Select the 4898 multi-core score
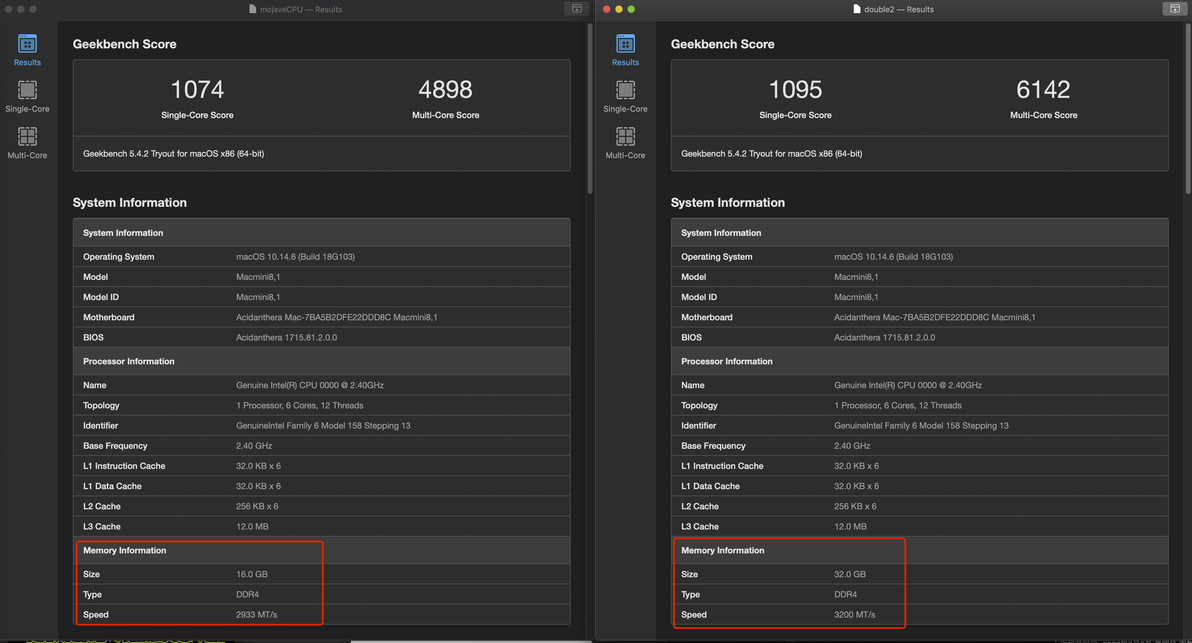 click(445, 90)
